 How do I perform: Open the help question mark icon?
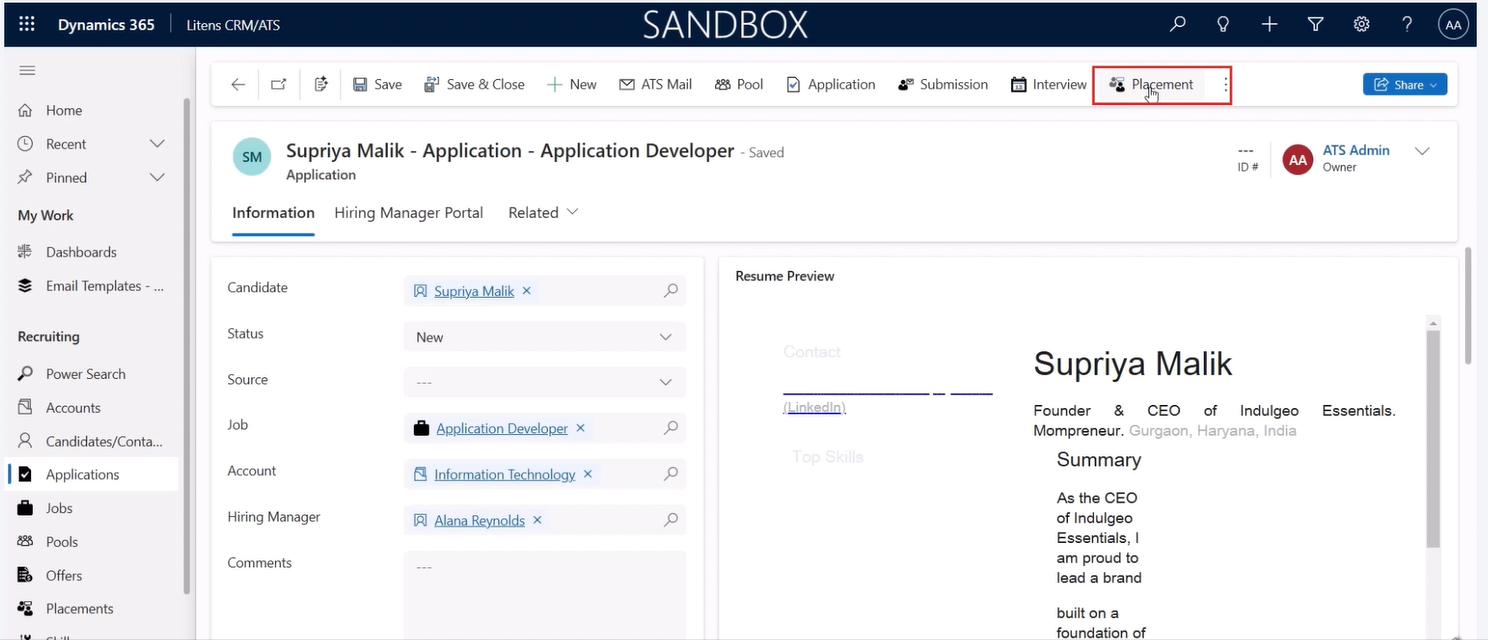[1407, 25]
